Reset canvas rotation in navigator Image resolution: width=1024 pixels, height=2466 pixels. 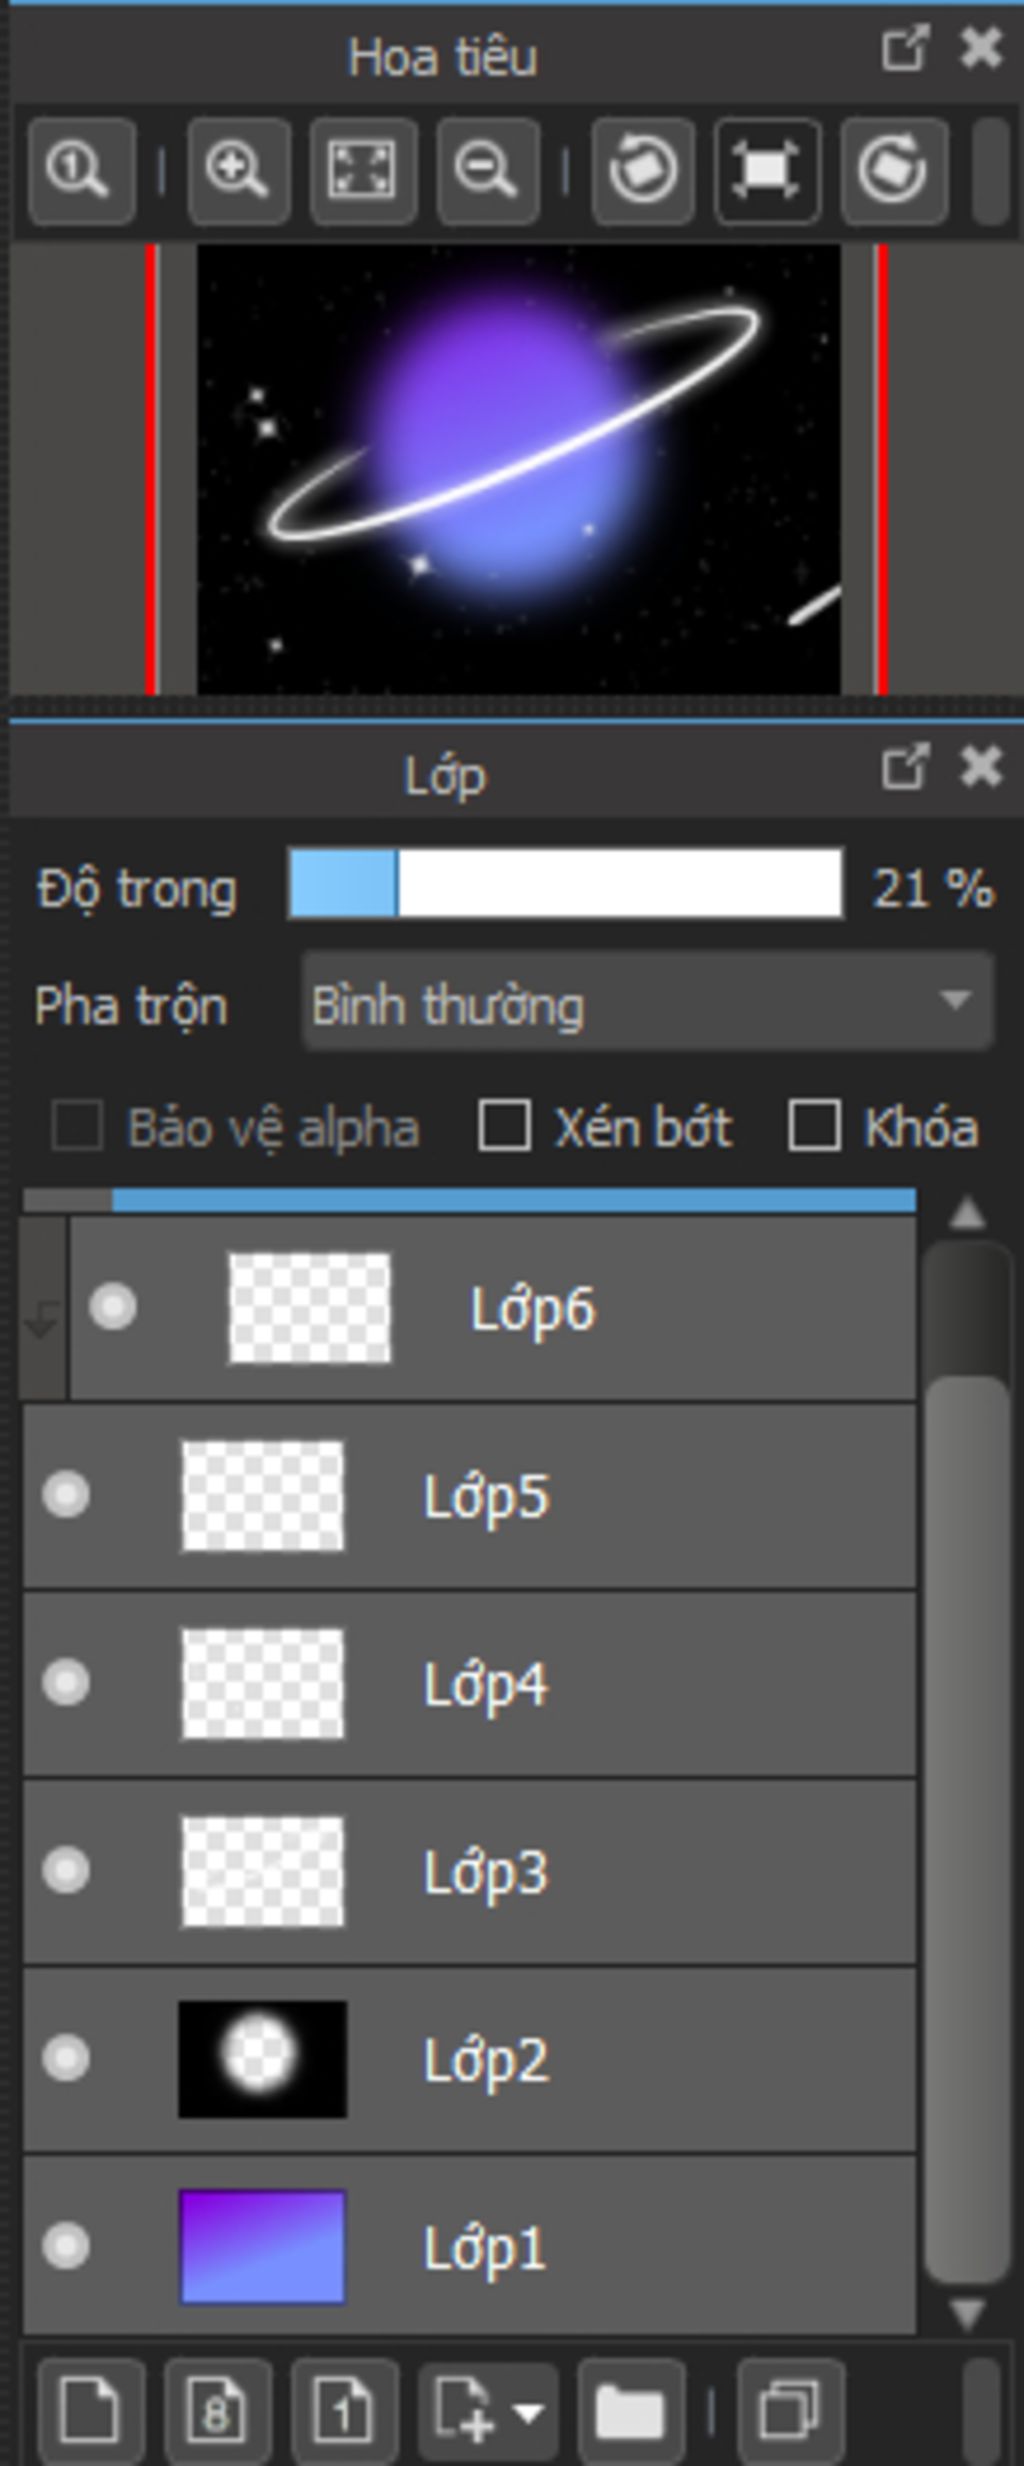pos(767,170)
